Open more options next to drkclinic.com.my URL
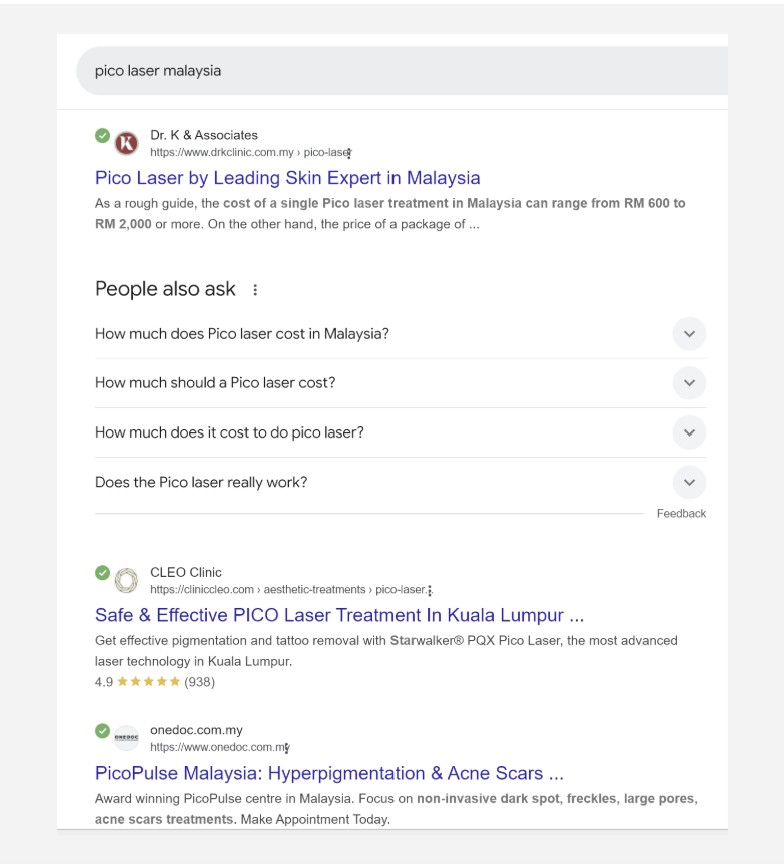 [349, 153]
